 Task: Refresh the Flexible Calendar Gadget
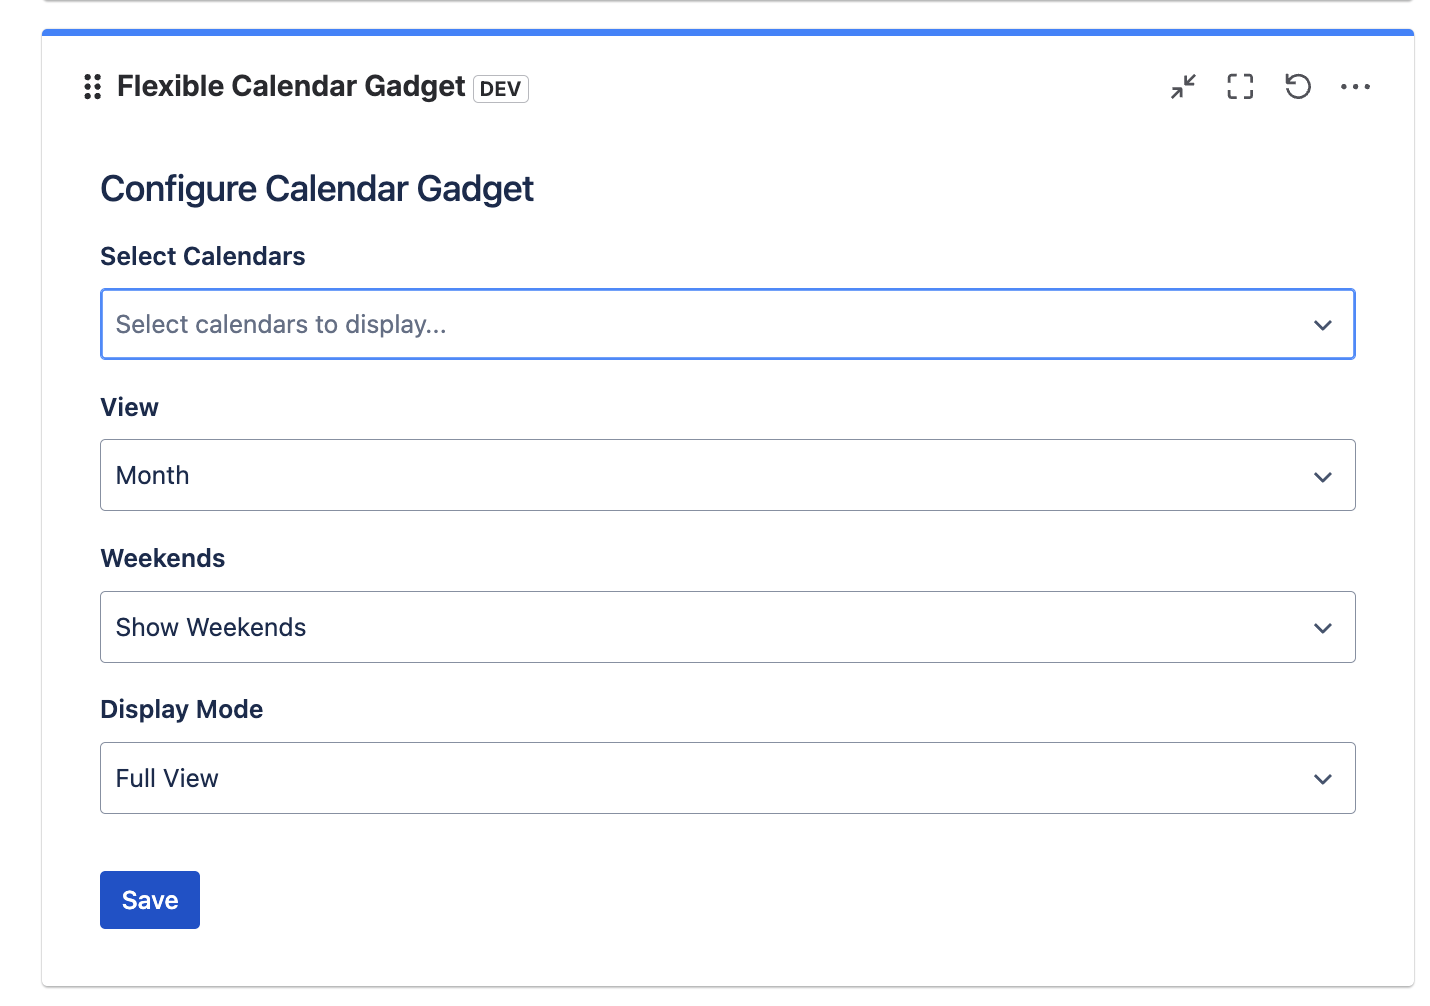[1297, 87]
